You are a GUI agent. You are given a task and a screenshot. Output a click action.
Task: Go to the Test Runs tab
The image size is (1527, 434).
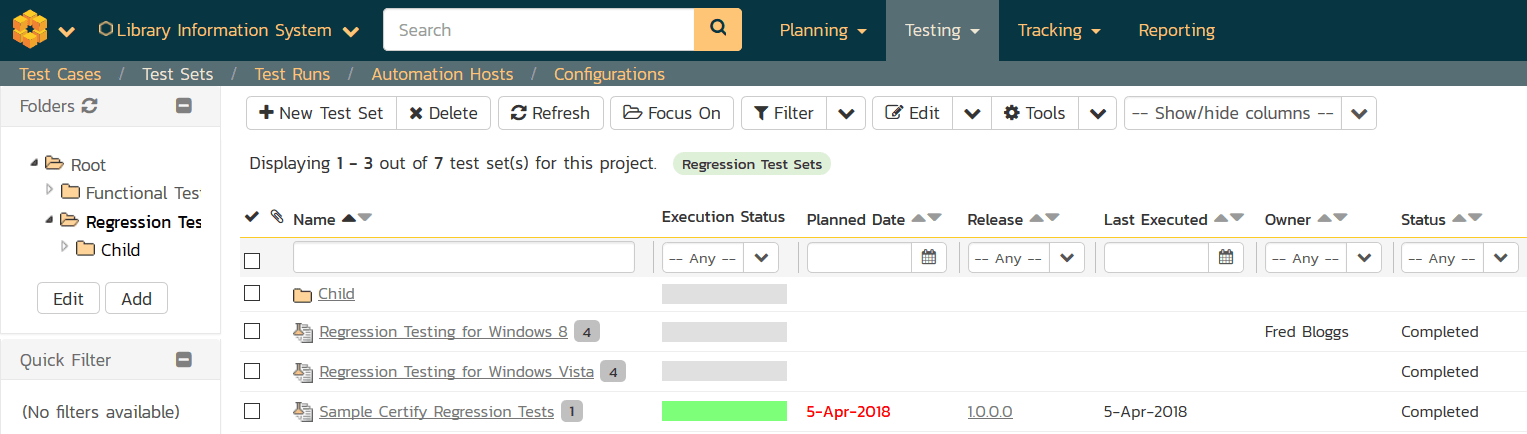pyautogui.click(x=292, y=74)
